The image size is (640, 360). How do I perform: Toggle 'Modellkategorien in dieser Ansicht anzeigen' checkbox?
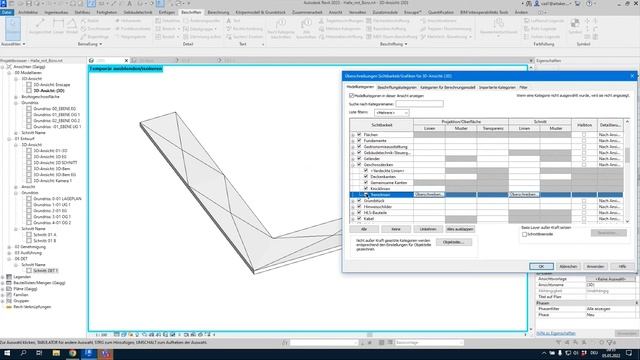click(x=351, y=96)
